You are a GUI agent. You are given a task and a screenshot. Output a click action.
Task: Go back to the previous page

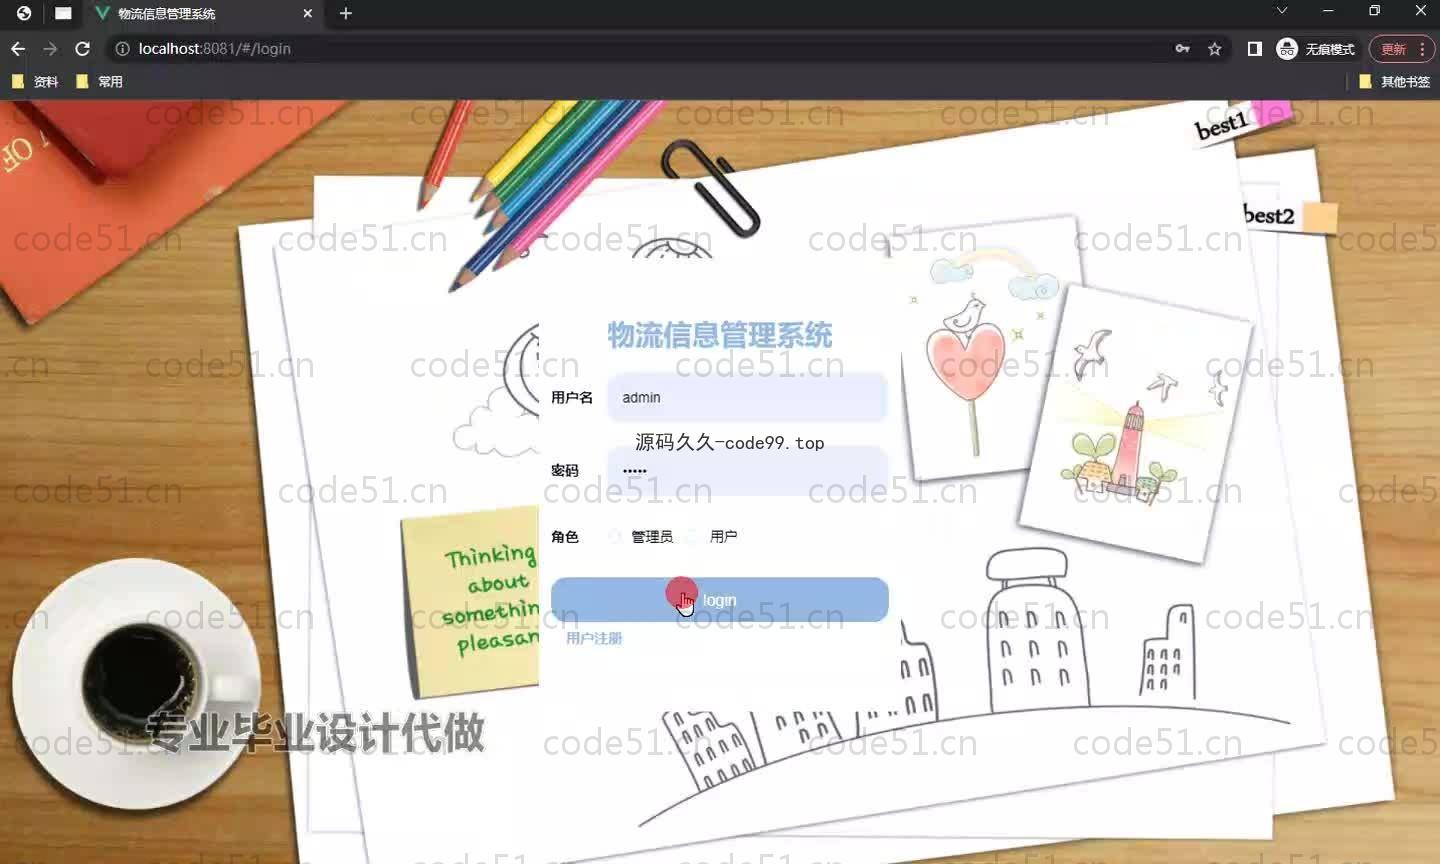point(18,48)
